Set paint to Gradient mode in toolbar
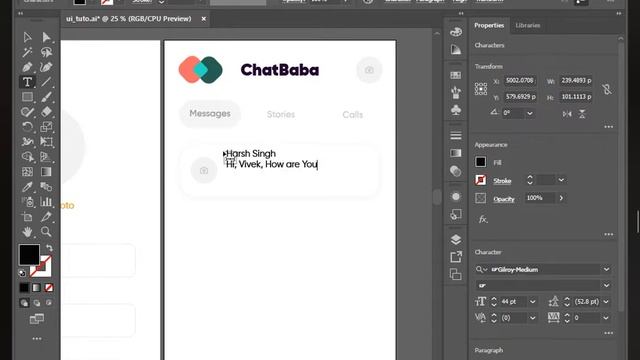640x360 pixels. tap(37, 288)
